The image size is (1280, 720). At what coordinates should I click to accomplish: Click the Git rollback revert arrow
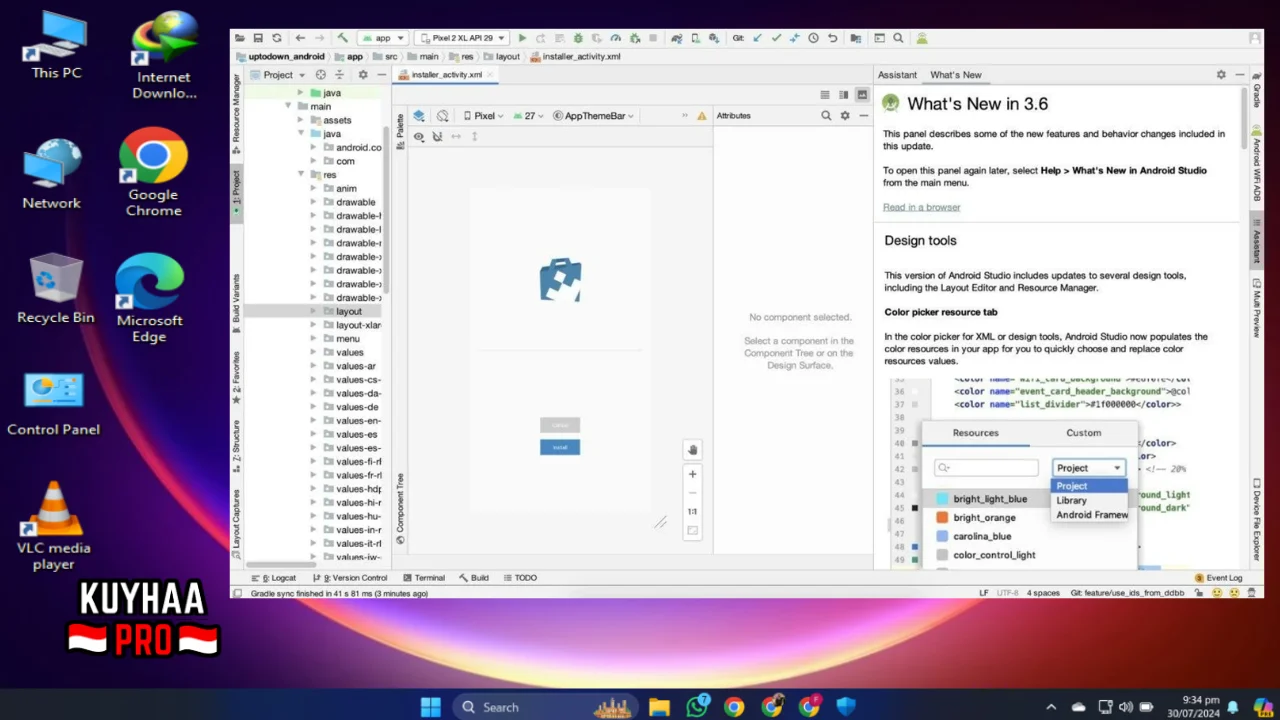point(832,38)
